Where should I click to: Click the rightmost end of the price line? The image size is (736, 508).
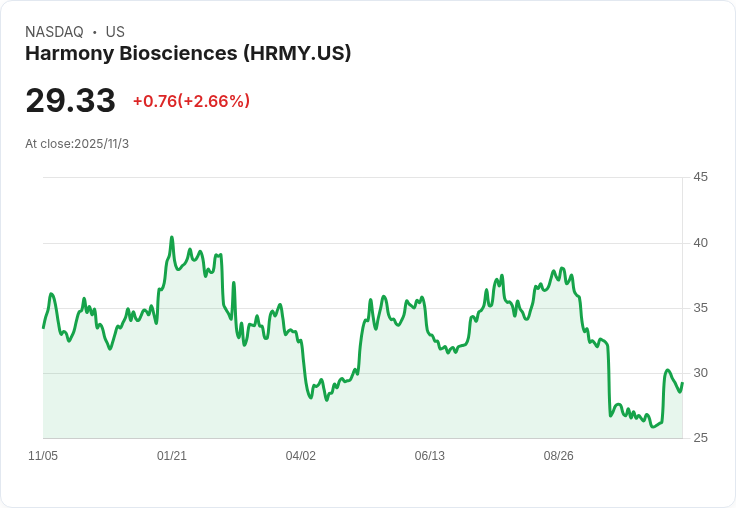[x=682, y=383]
